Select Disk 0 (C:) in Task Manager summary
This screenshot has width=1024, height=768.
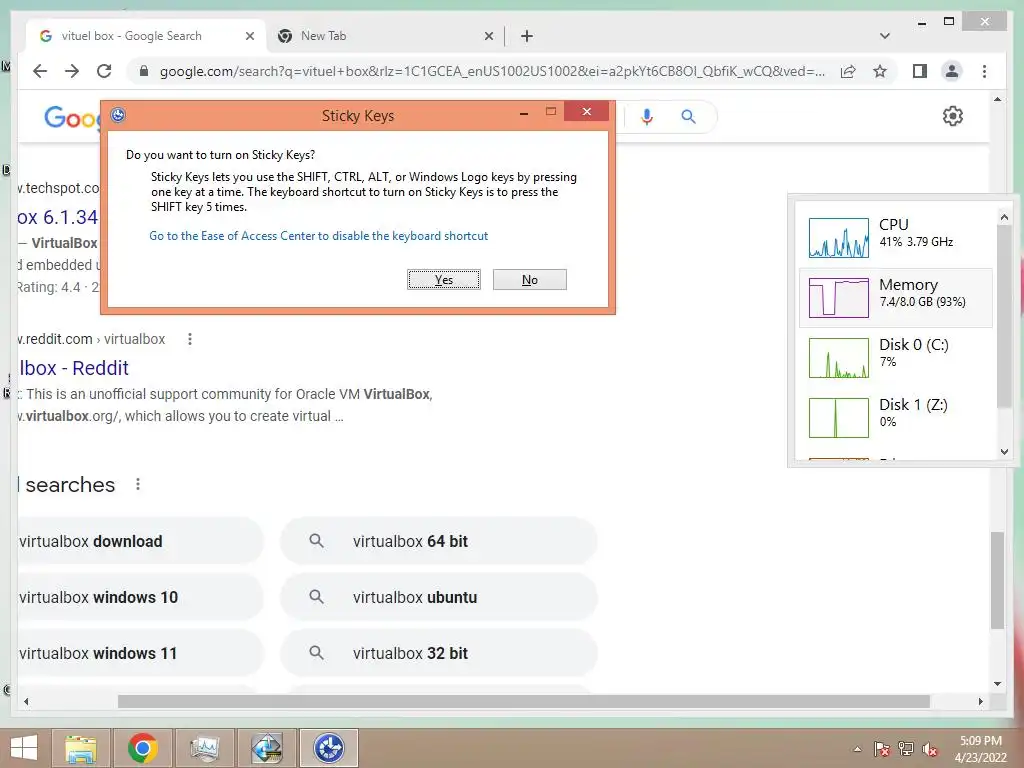coord(896,357)
